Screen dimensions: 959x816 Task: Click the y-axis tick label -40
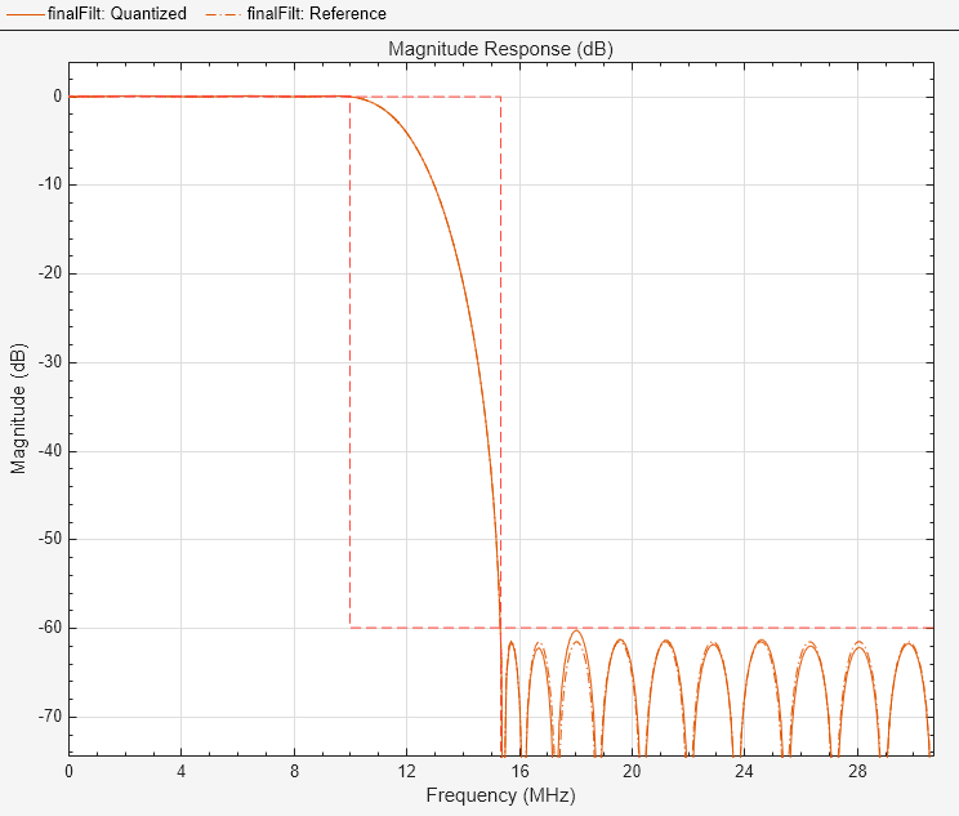[x=50, y=451]
